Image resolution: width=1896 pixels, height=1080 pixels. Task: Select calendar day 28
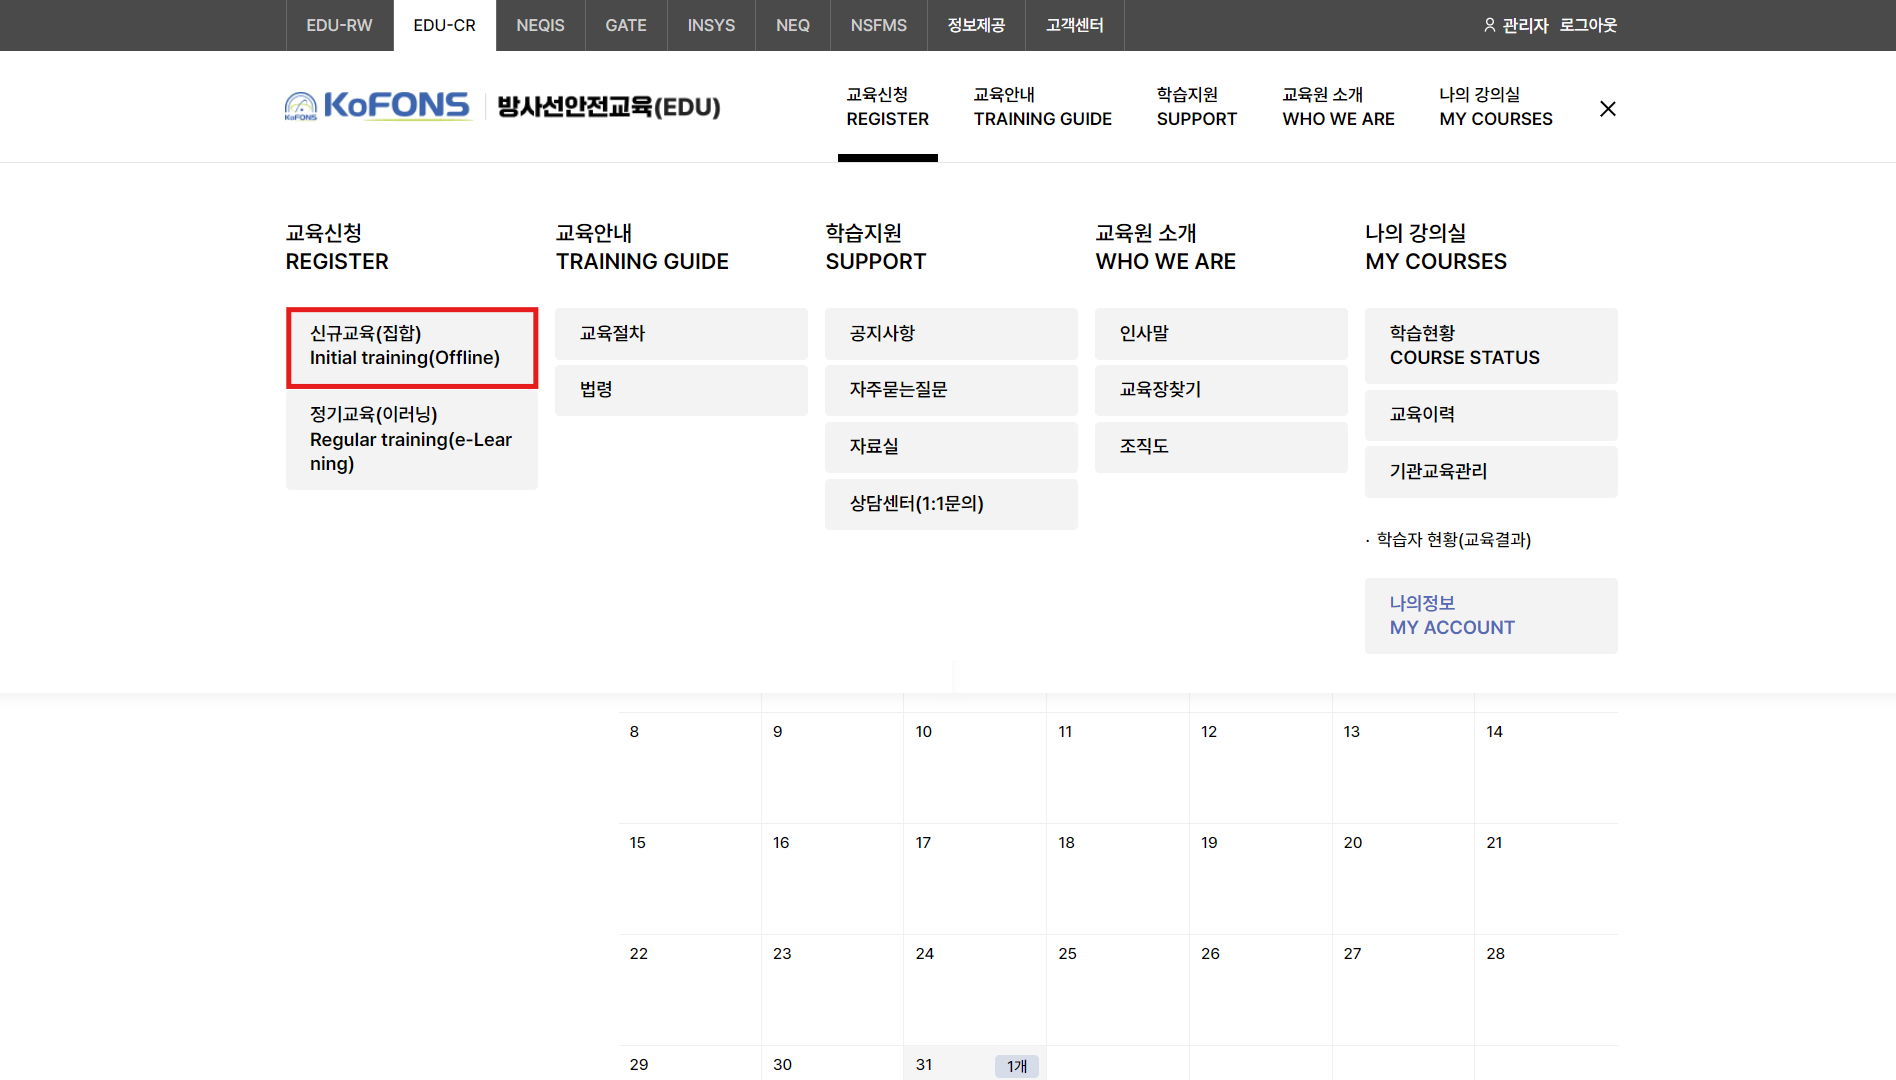tap(1546, 990)
